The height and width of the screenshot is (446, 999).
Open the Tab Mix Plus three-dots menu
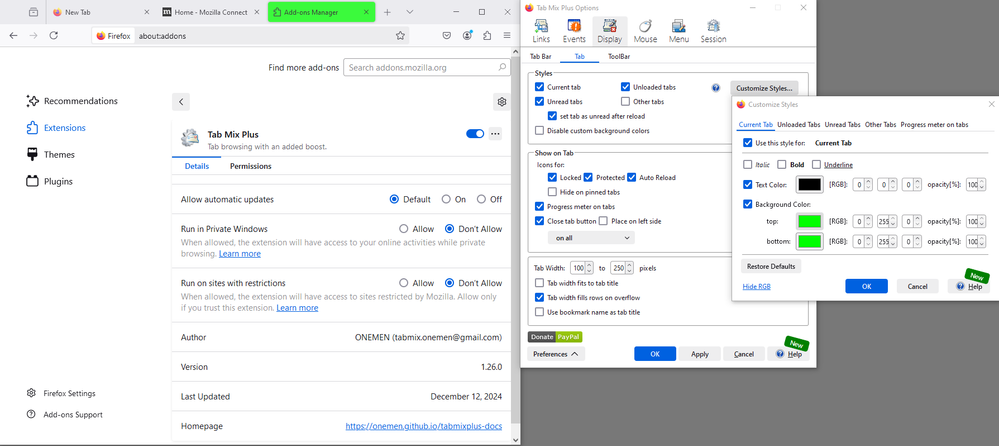point(495,134)
